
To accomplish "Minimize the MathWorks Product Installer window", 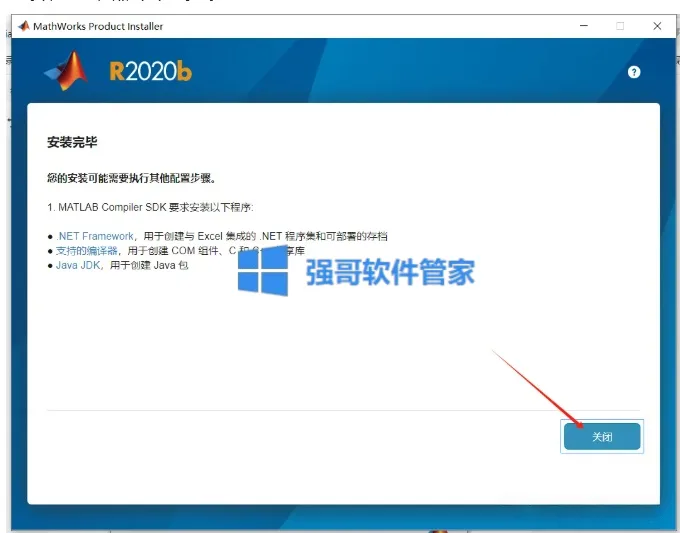I will [x=584, y=26].
